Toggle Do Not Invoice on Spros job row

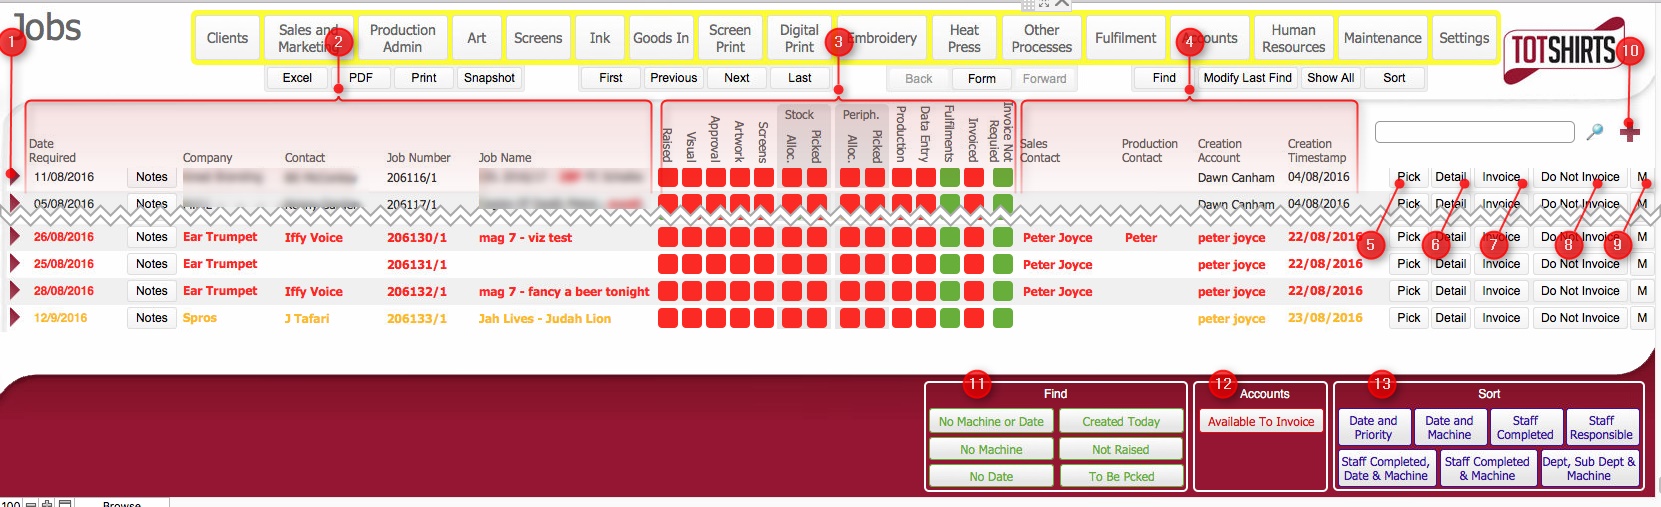point(1579,318)
